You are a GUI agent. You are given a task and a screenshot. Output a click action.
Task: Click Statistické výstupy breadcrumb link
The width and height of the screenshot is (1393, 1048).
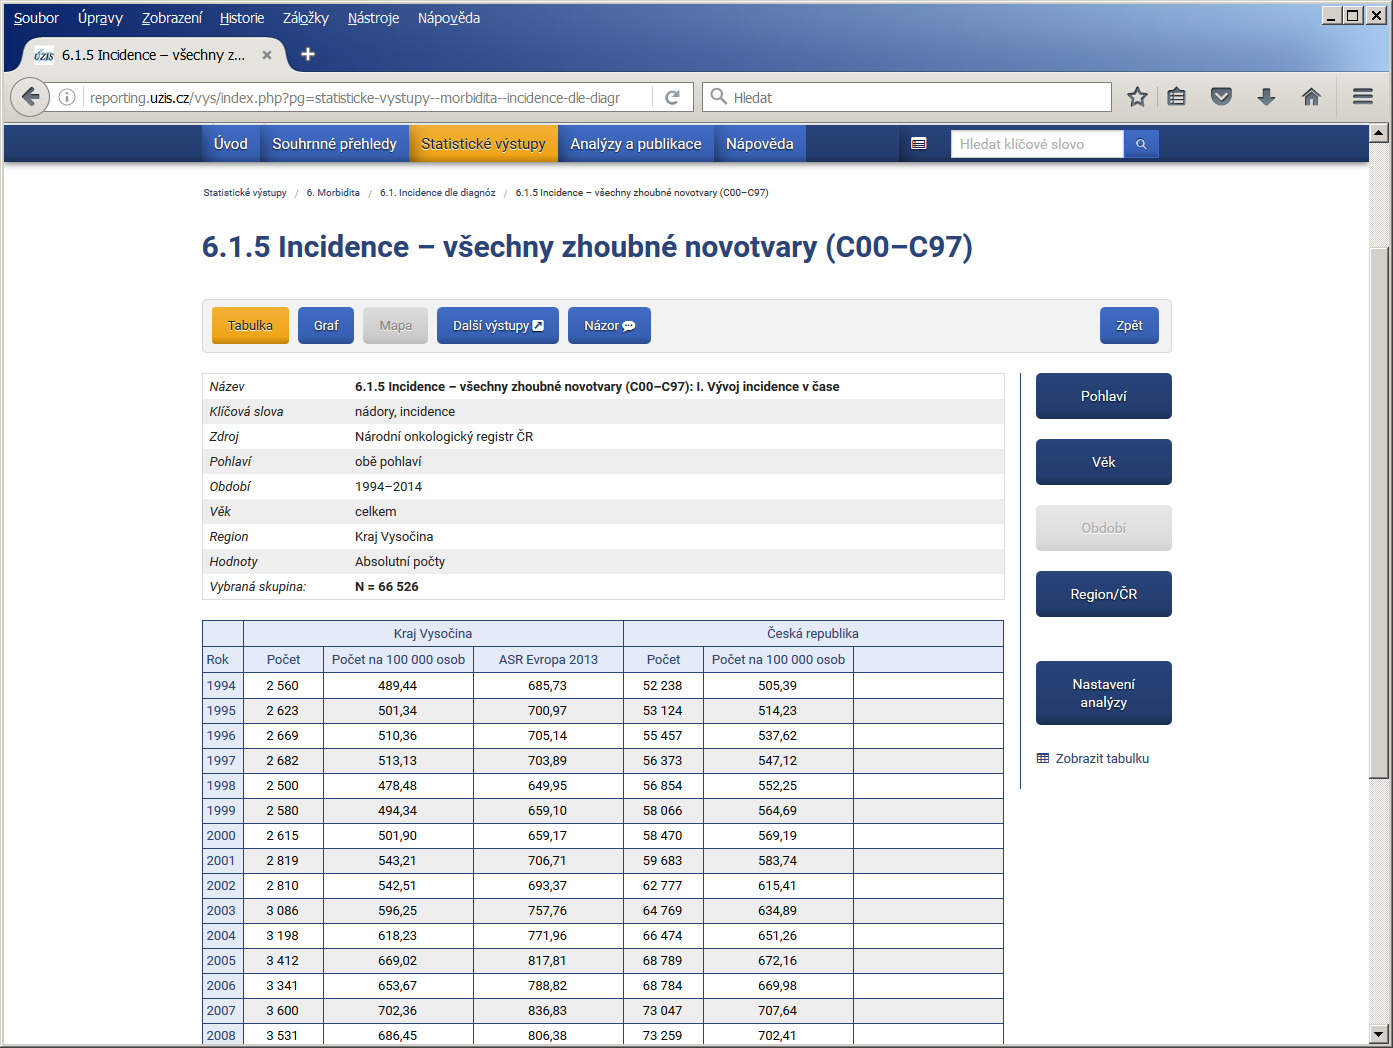click(245, 193)
